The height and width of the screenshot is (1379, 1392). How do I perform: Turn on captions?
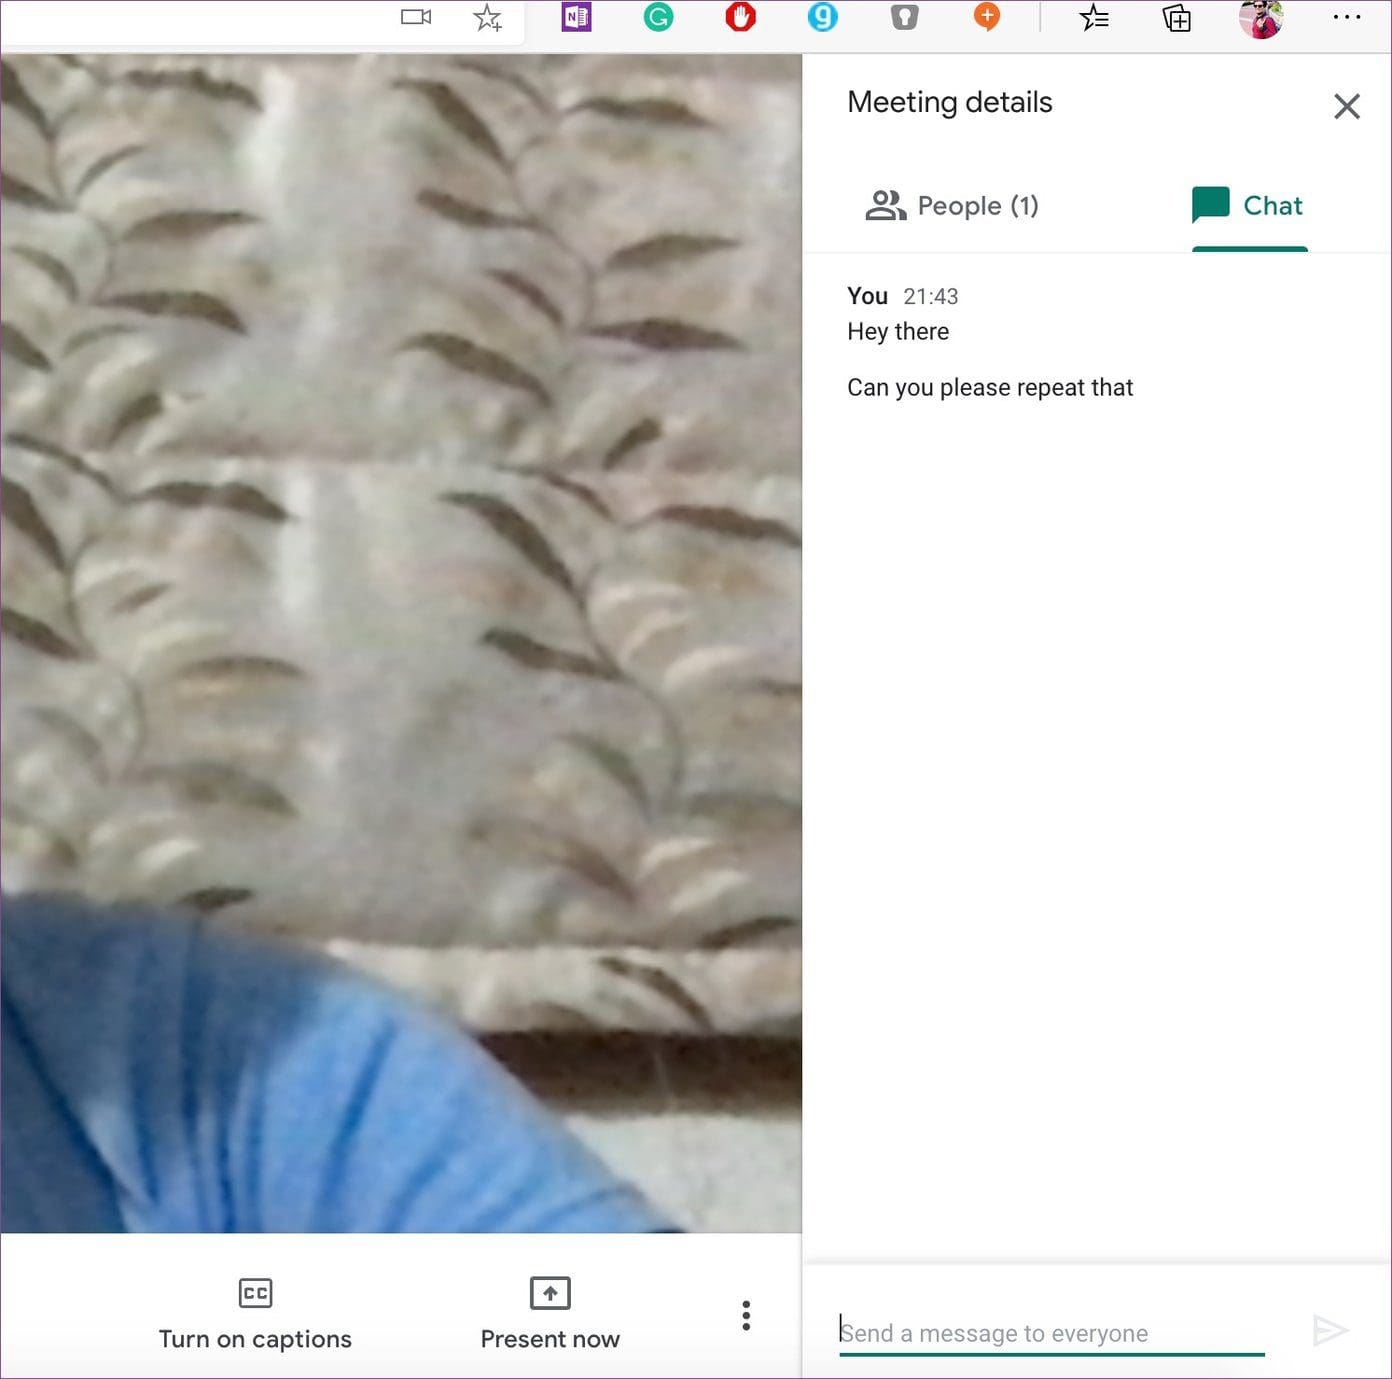pos(255,1314)
